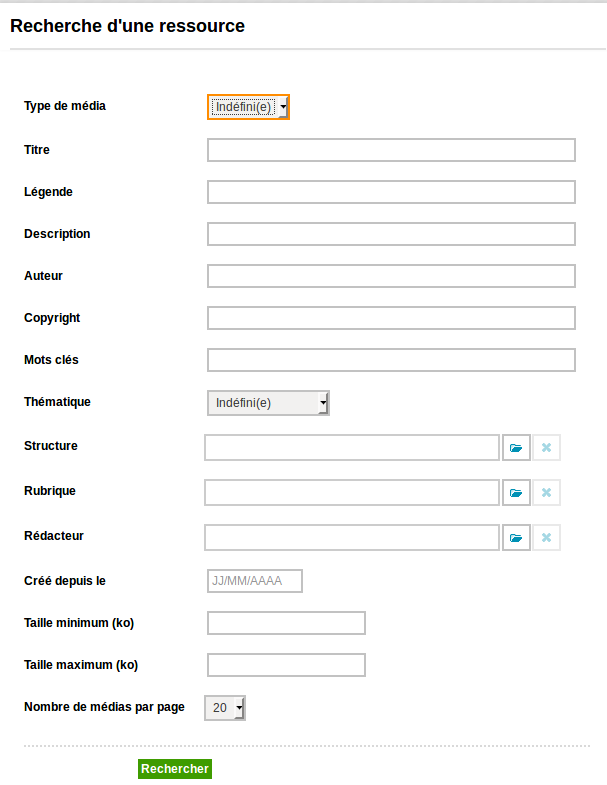607x785 pixels.
Task: Open folder browser for Structure field
Action: click(516, 448)
